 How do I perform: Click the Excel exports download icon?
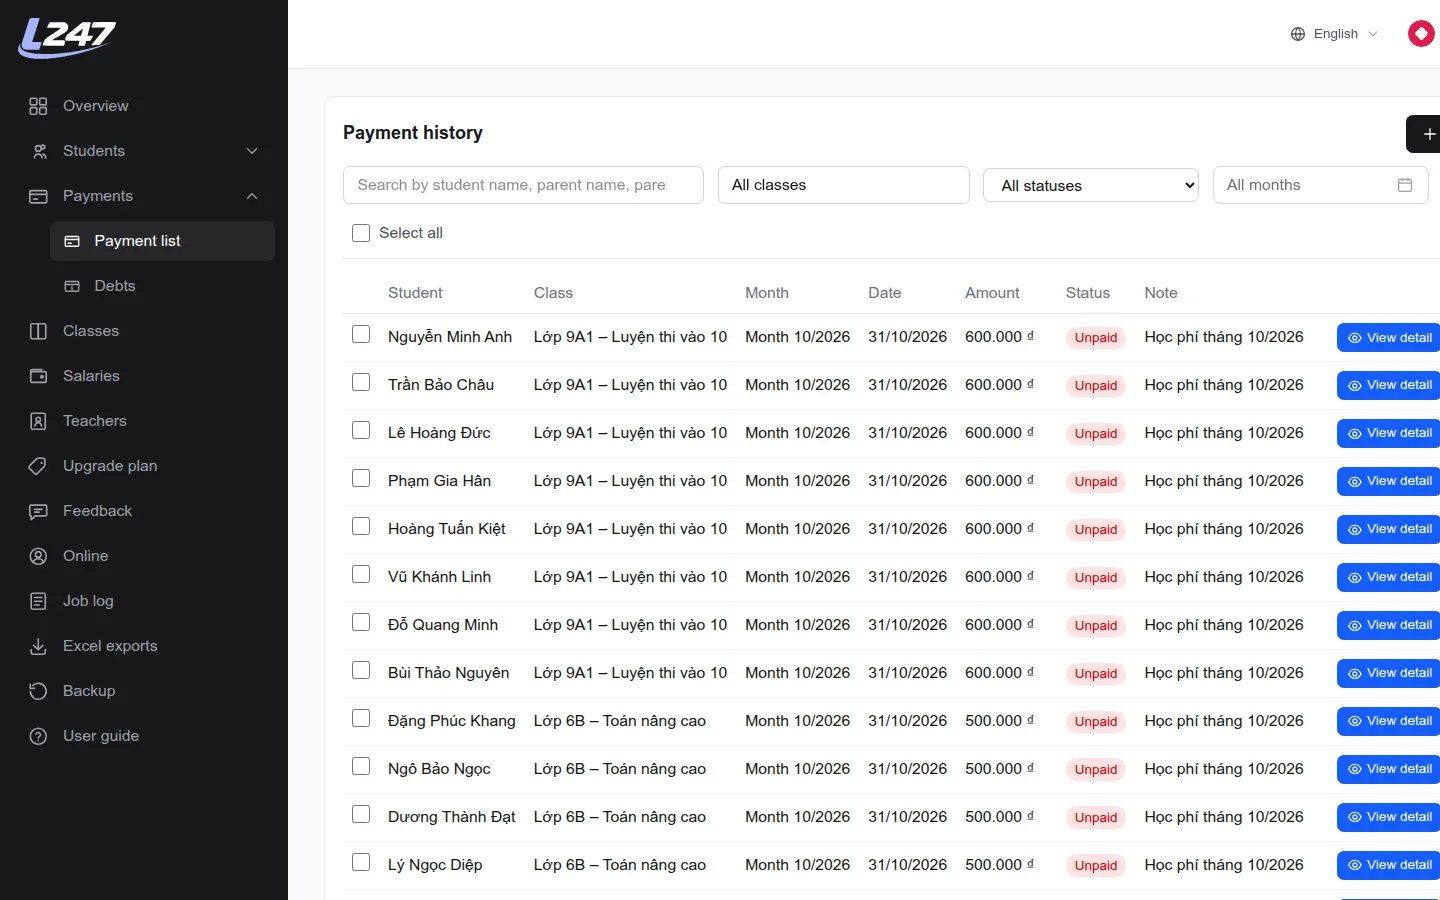click(x=38, y=646)
